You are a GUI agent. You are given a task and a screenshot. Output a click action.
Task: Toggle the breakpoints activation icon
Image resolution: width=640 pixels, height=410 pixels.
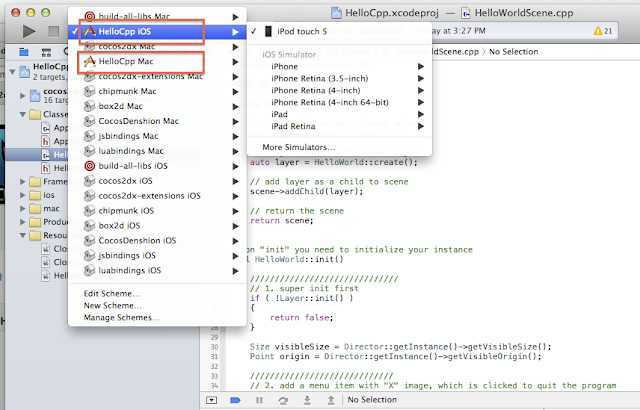click(235, 400)
